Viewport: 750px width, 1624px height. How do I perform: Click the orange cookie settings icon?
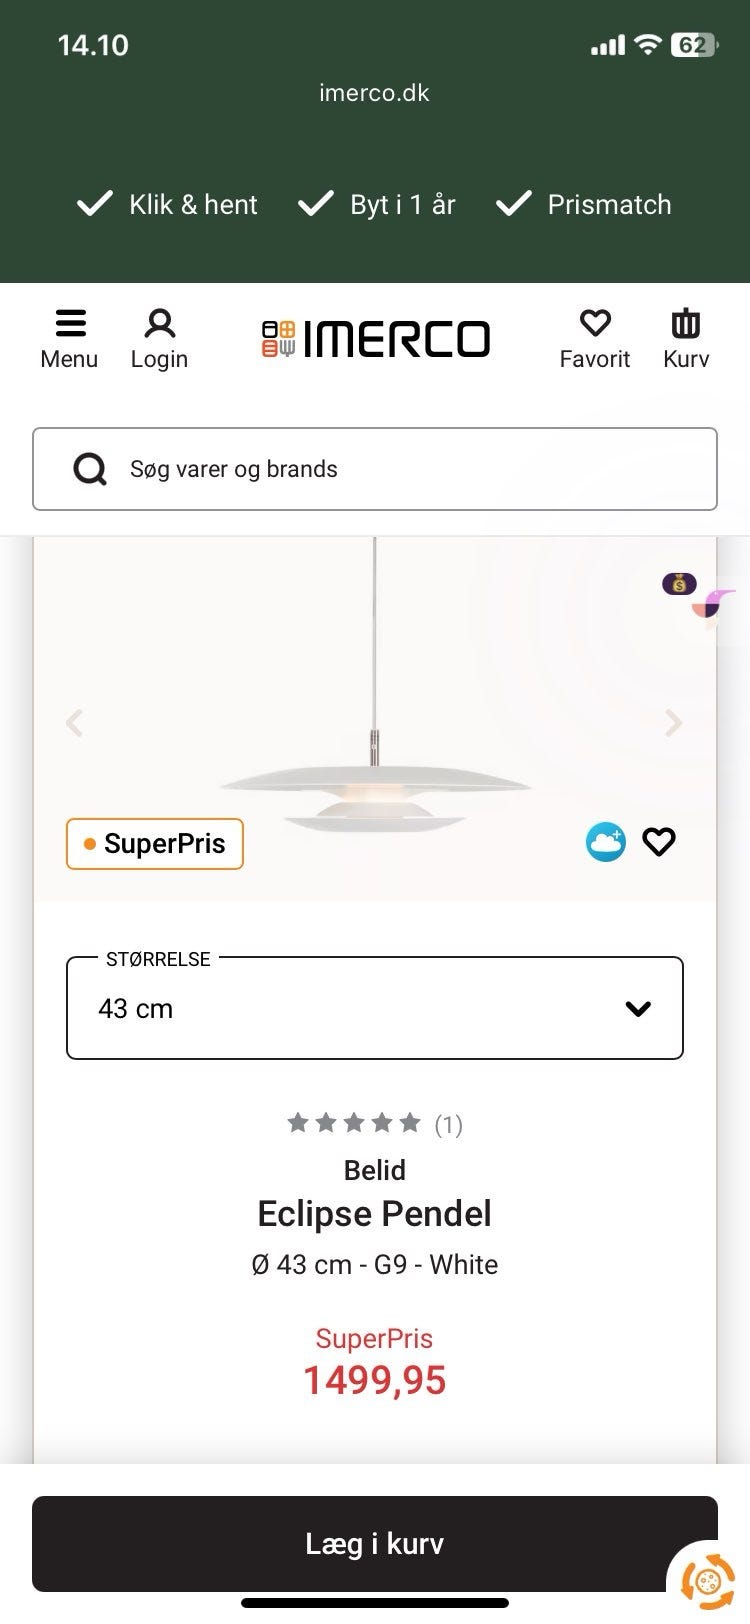point(708,1582)
